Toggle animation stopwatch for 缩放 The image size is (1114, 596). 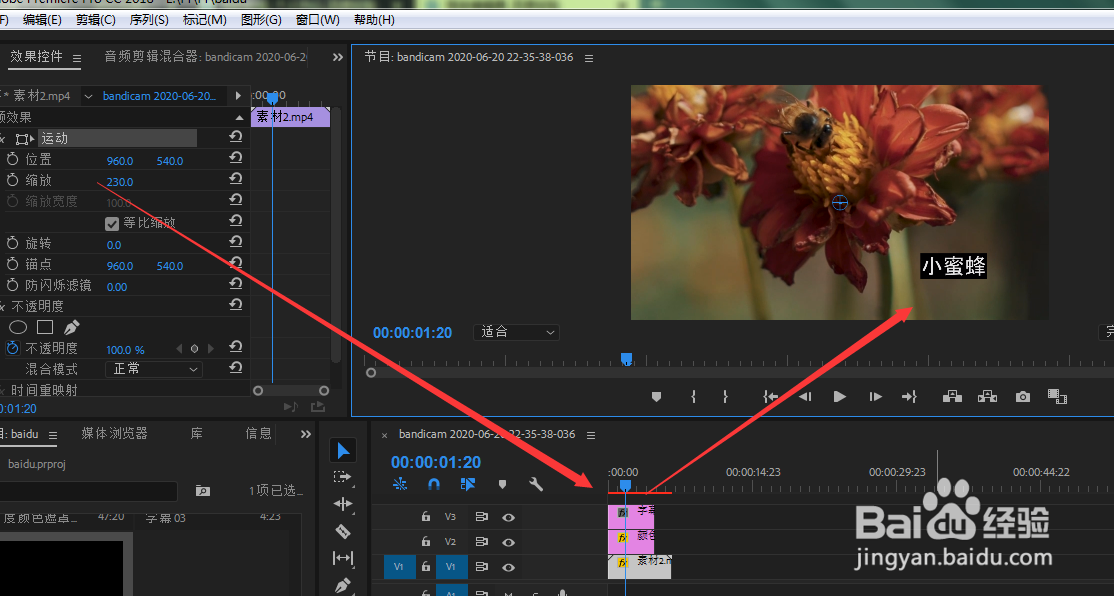tap(12, 180)
